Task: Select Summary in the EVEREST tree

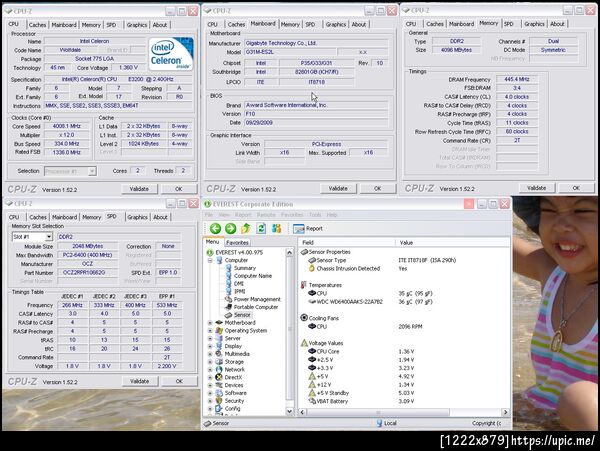Action: (245, 268)
